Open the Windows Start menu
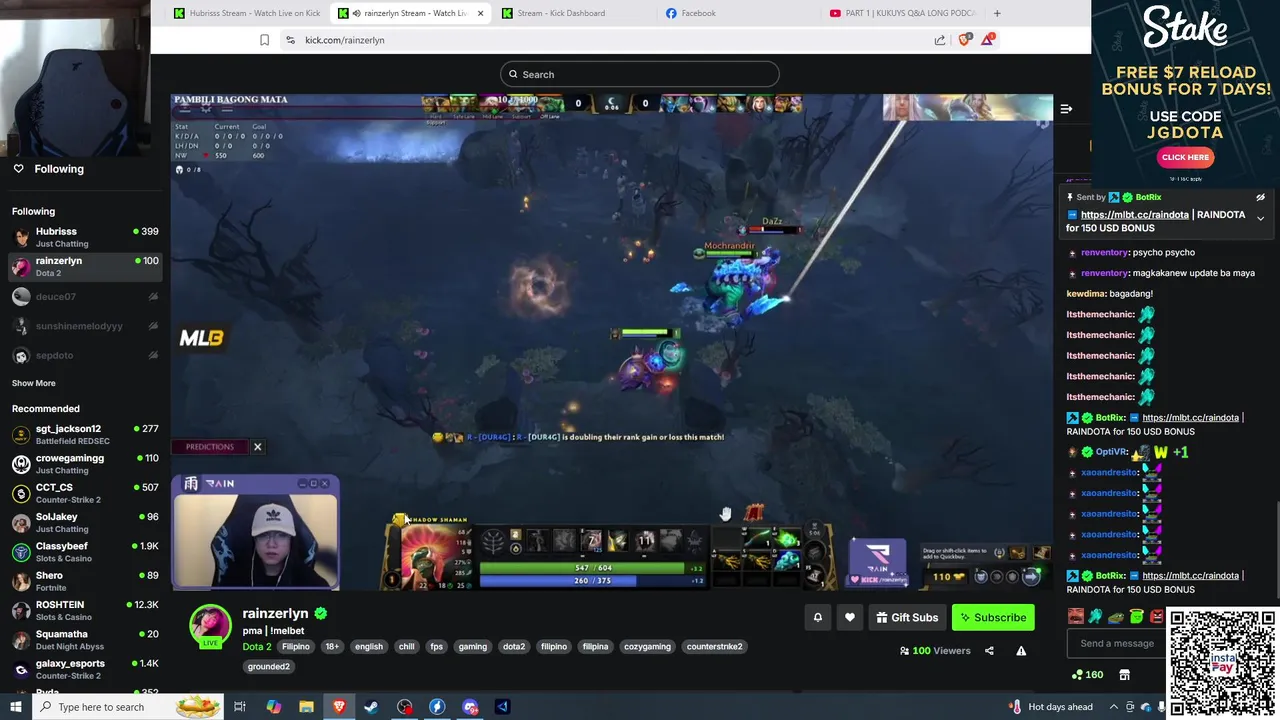Screen dimensions: 1280x720 click(x=16, y=707)
